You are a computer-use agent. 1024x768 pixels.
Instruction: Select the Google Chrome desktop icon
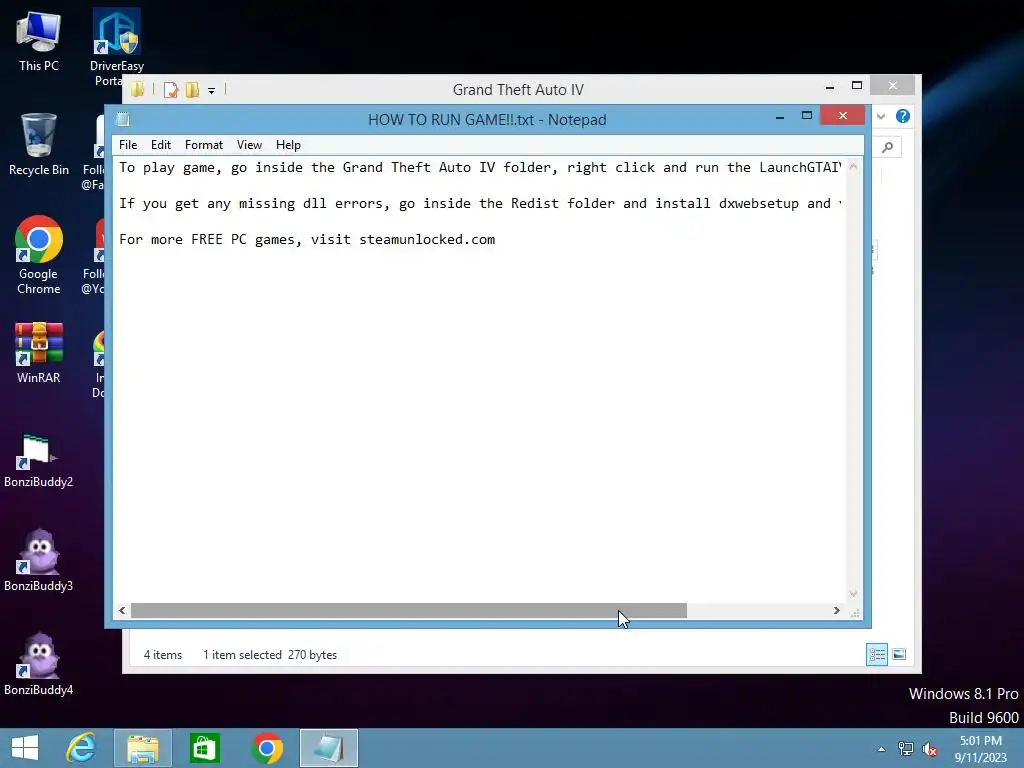tap(39, 255)
